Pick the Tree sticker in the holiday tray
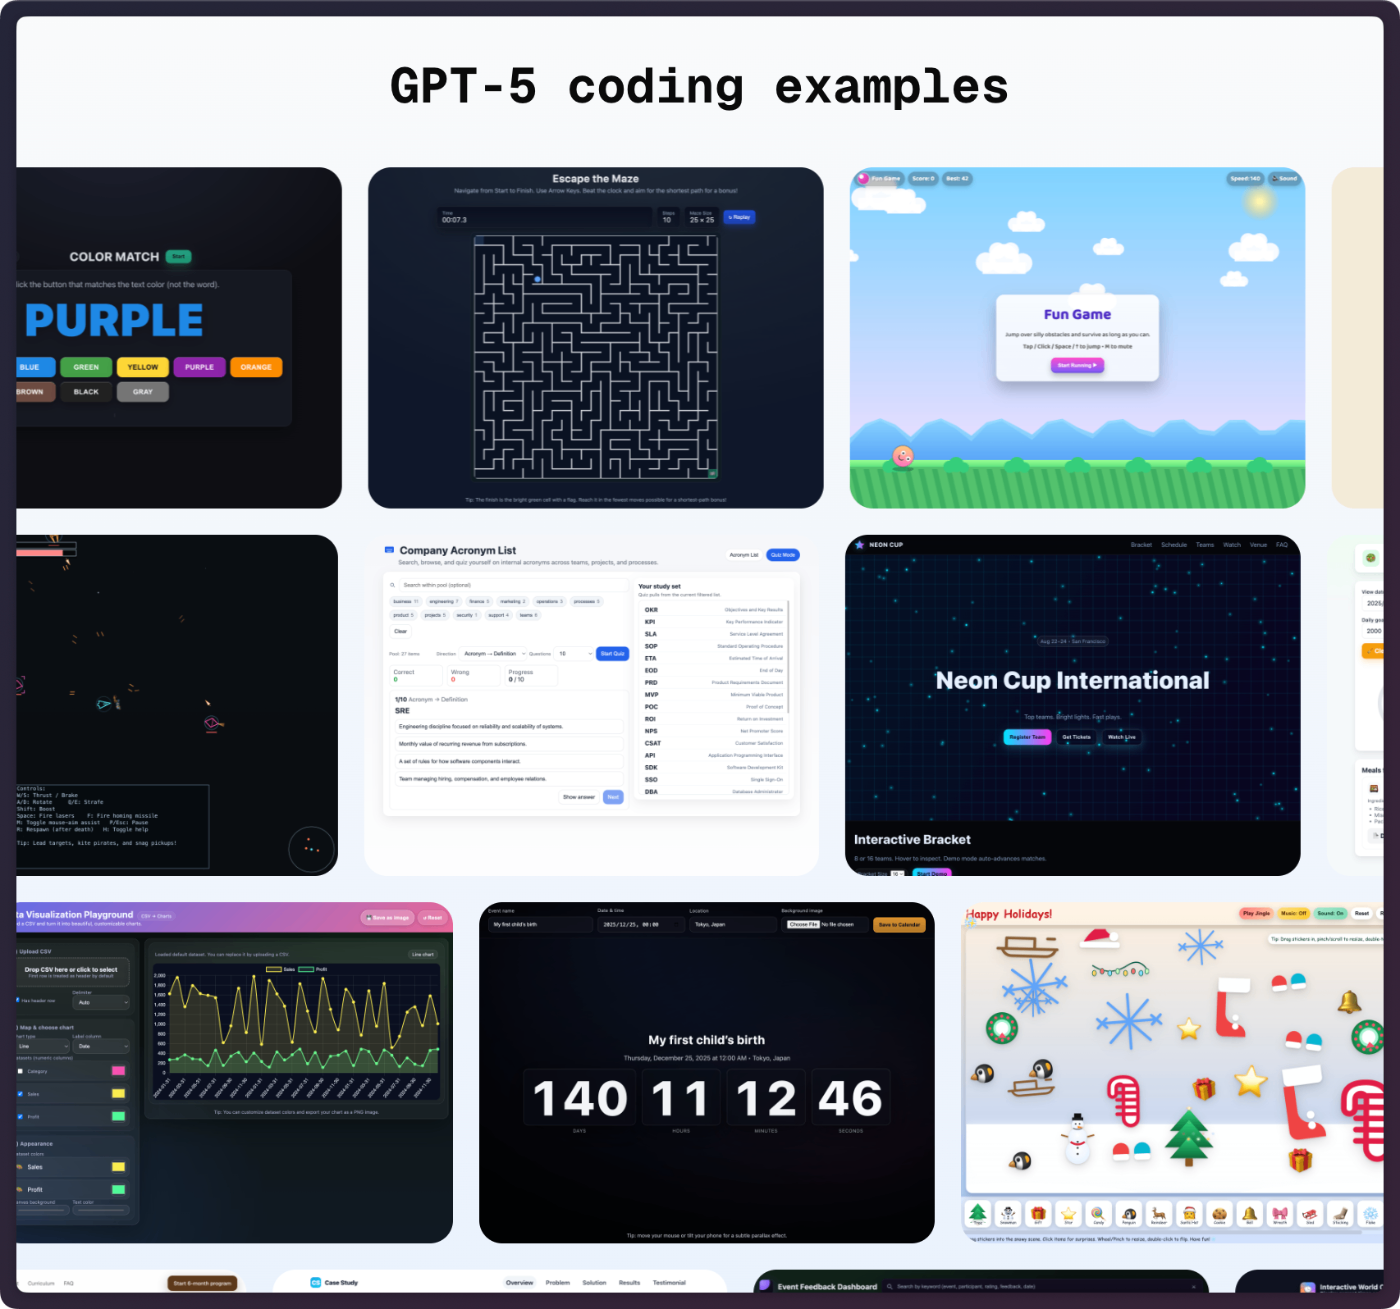1400x1309 pixels. click(977, 1214)
